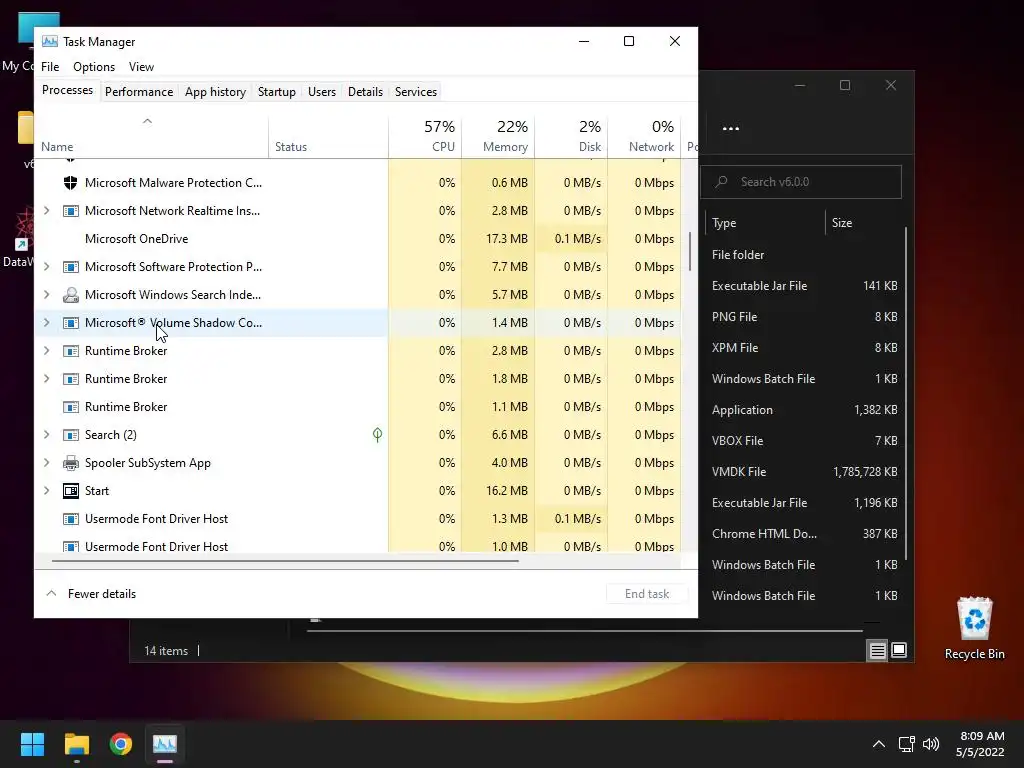Image resolution: width=1024 pixels, height=768 pixels.
Task: Open the File menu in Task Manager
Action: coord(50,67)
